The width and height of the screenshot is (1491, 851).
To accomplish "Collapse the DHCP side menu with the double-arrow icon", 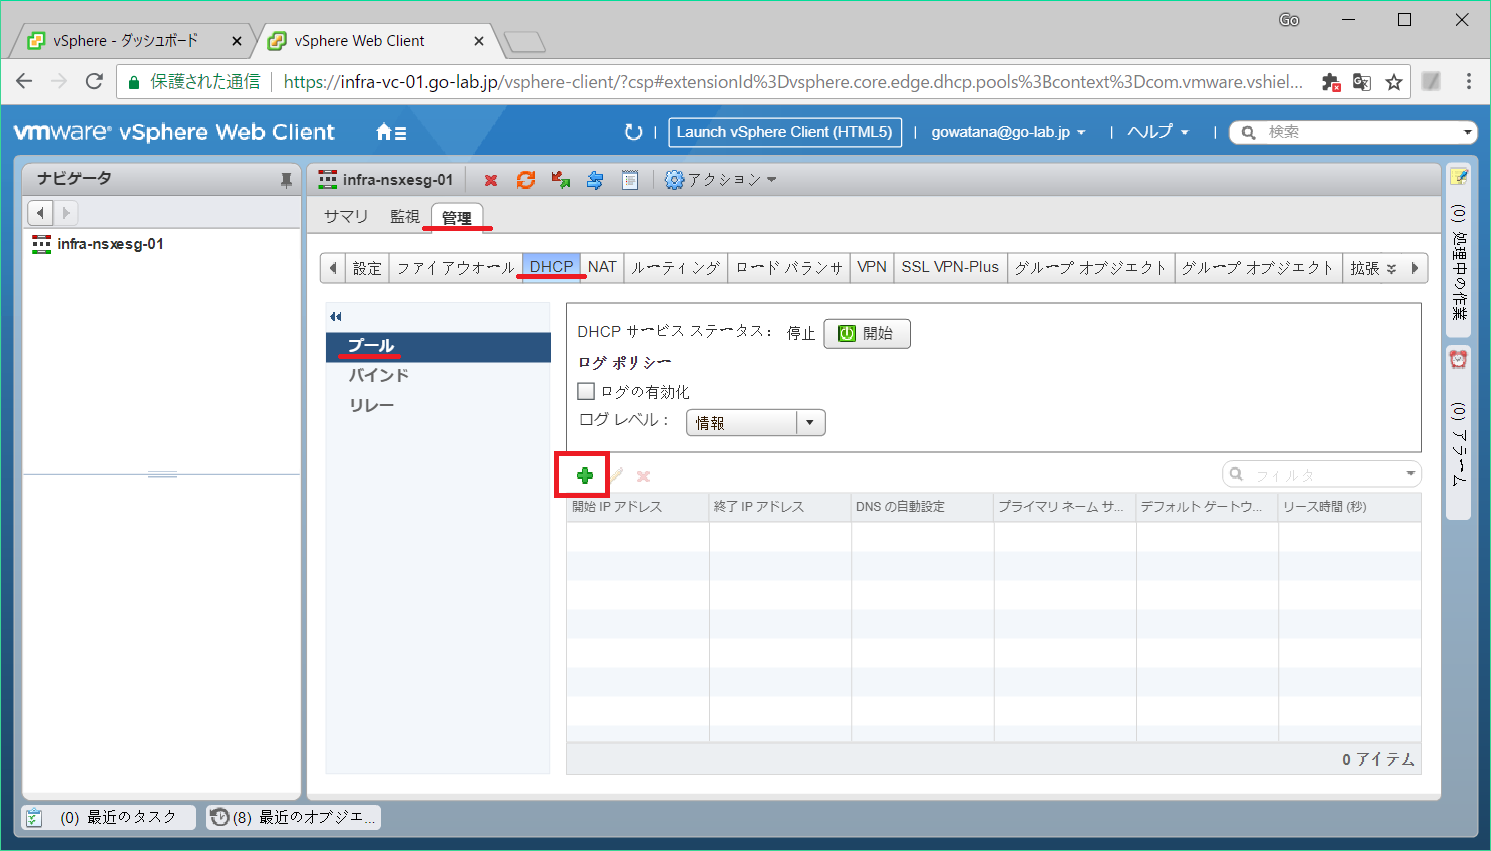I will (x=336, y=317).
